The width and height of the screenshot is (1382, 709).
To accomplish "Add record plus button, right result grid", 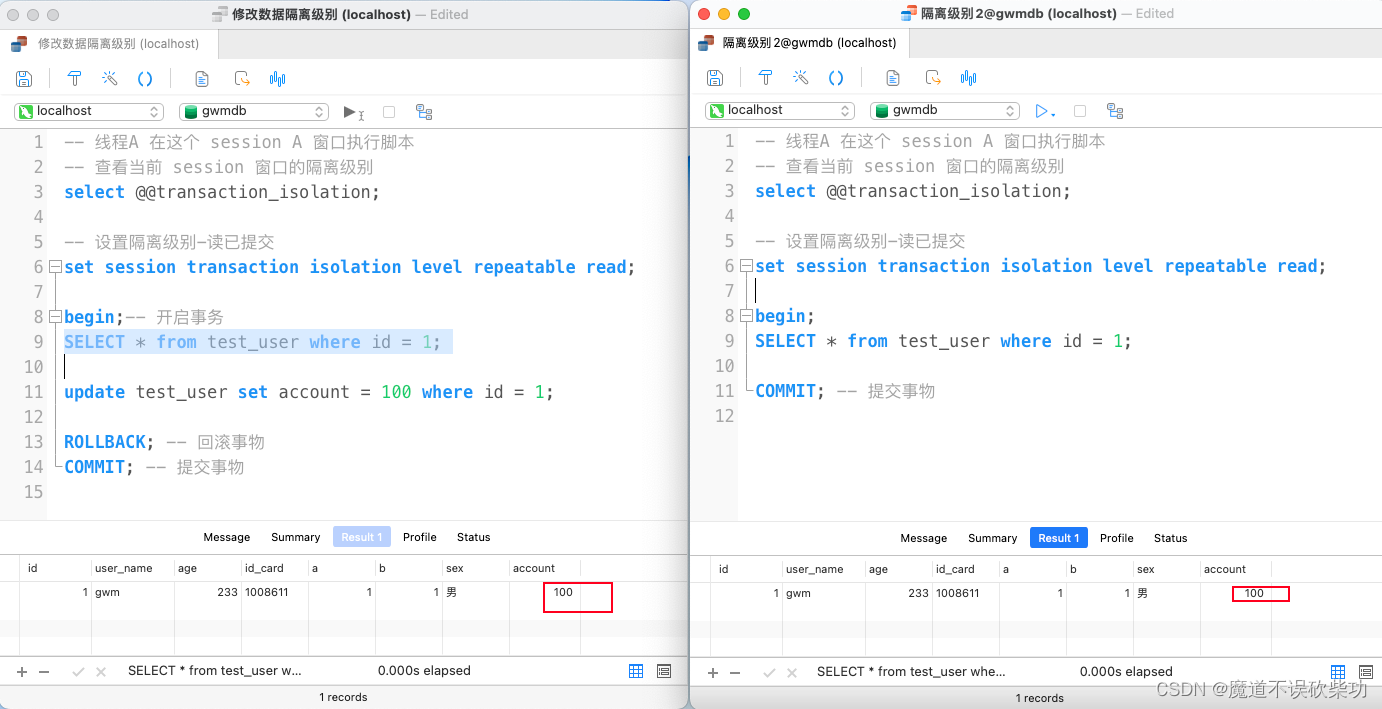I will tap(713, 673).
